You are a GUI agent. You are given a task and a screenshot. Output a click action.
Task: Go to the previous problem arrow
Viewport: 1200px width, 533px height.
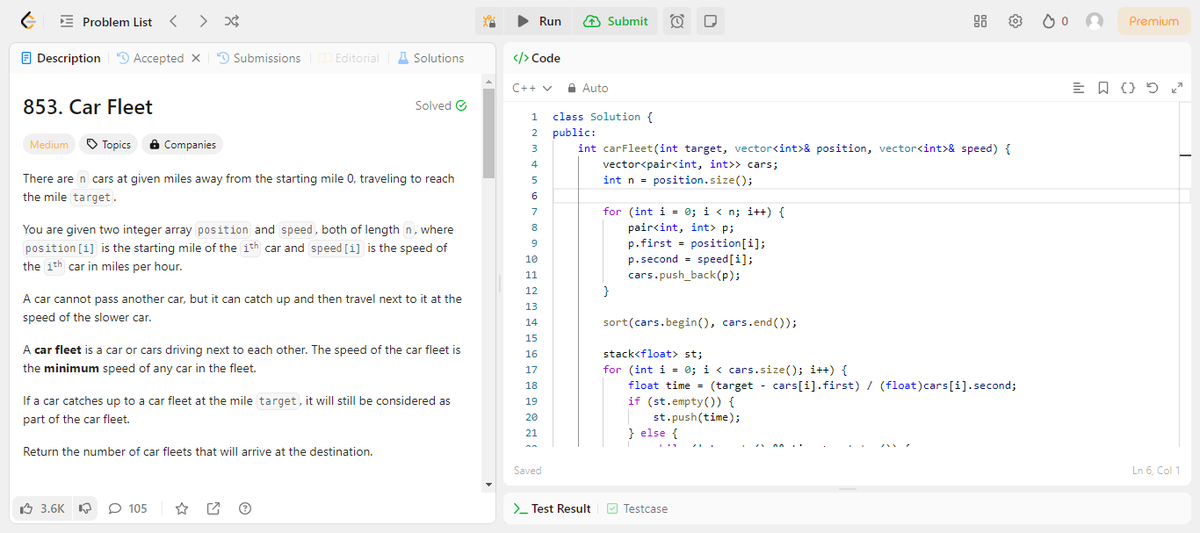174,21
